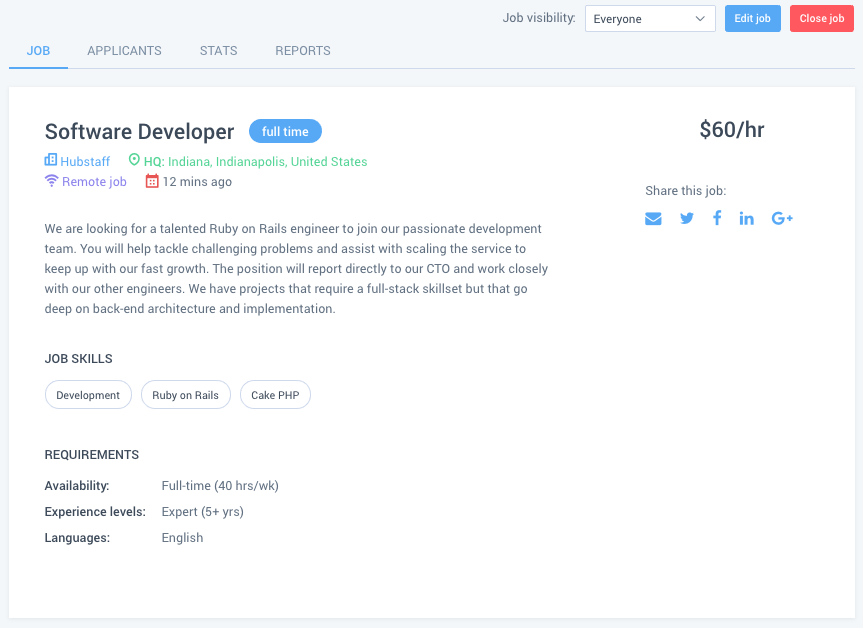Screen dimensions: 863x628
Task: Open the APPLICANTS tab
Action: [124, 51]
